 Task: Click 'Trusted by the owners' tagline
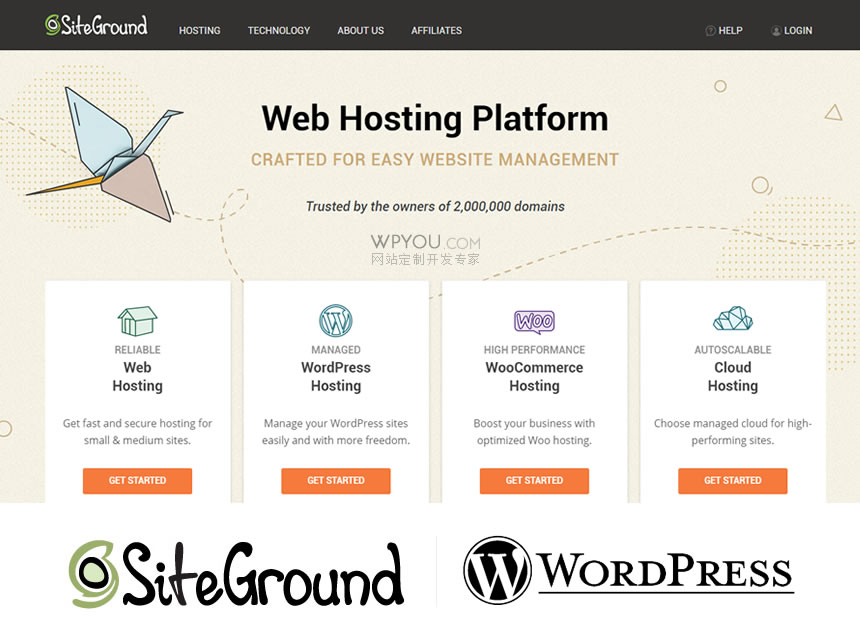pos(435,206)
